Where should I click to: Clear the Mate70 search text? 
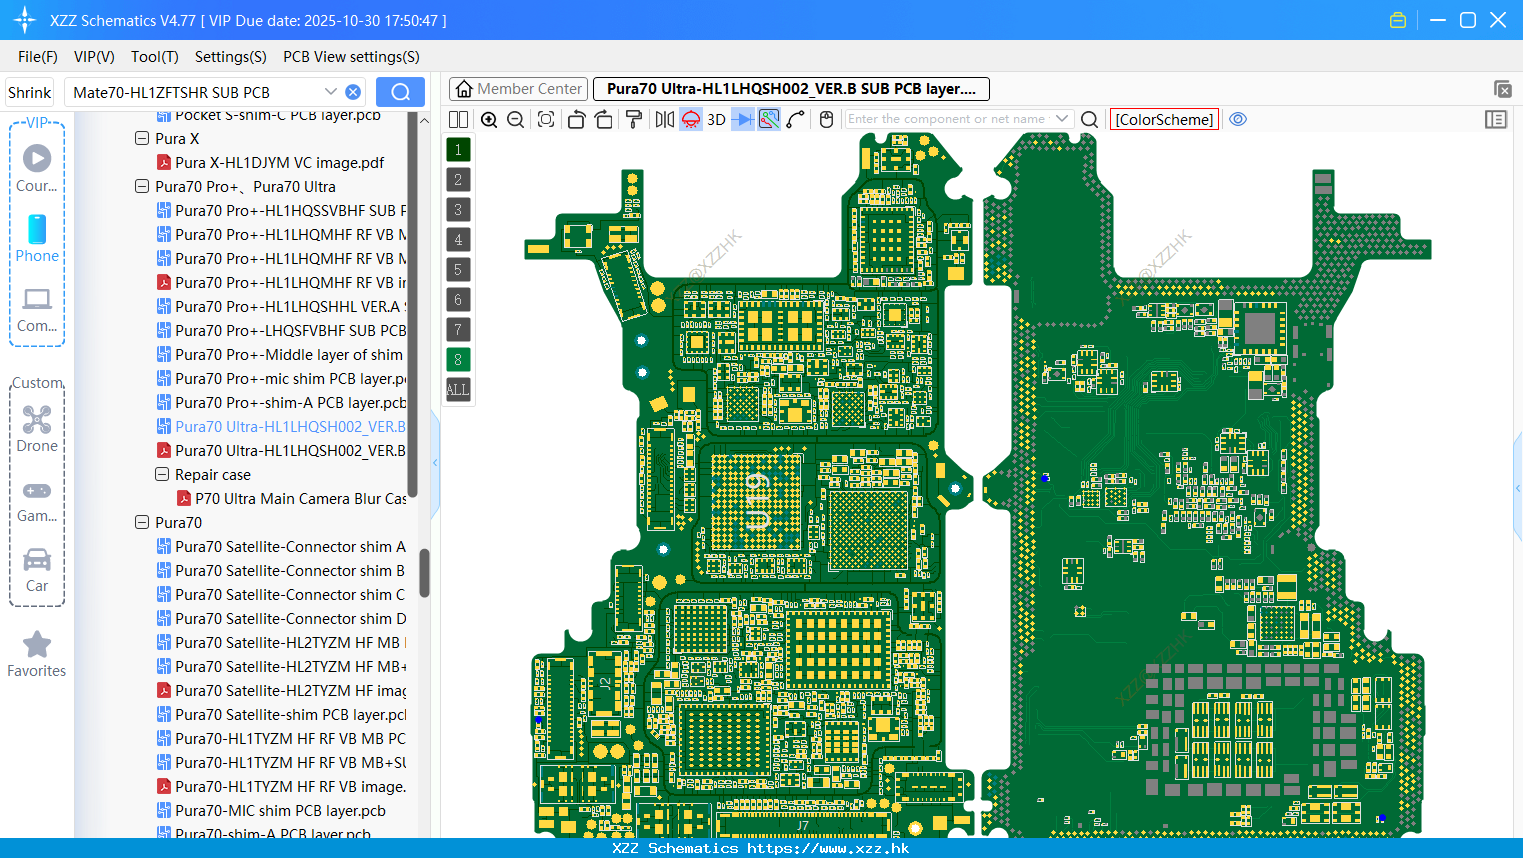(x=353, y=92)
